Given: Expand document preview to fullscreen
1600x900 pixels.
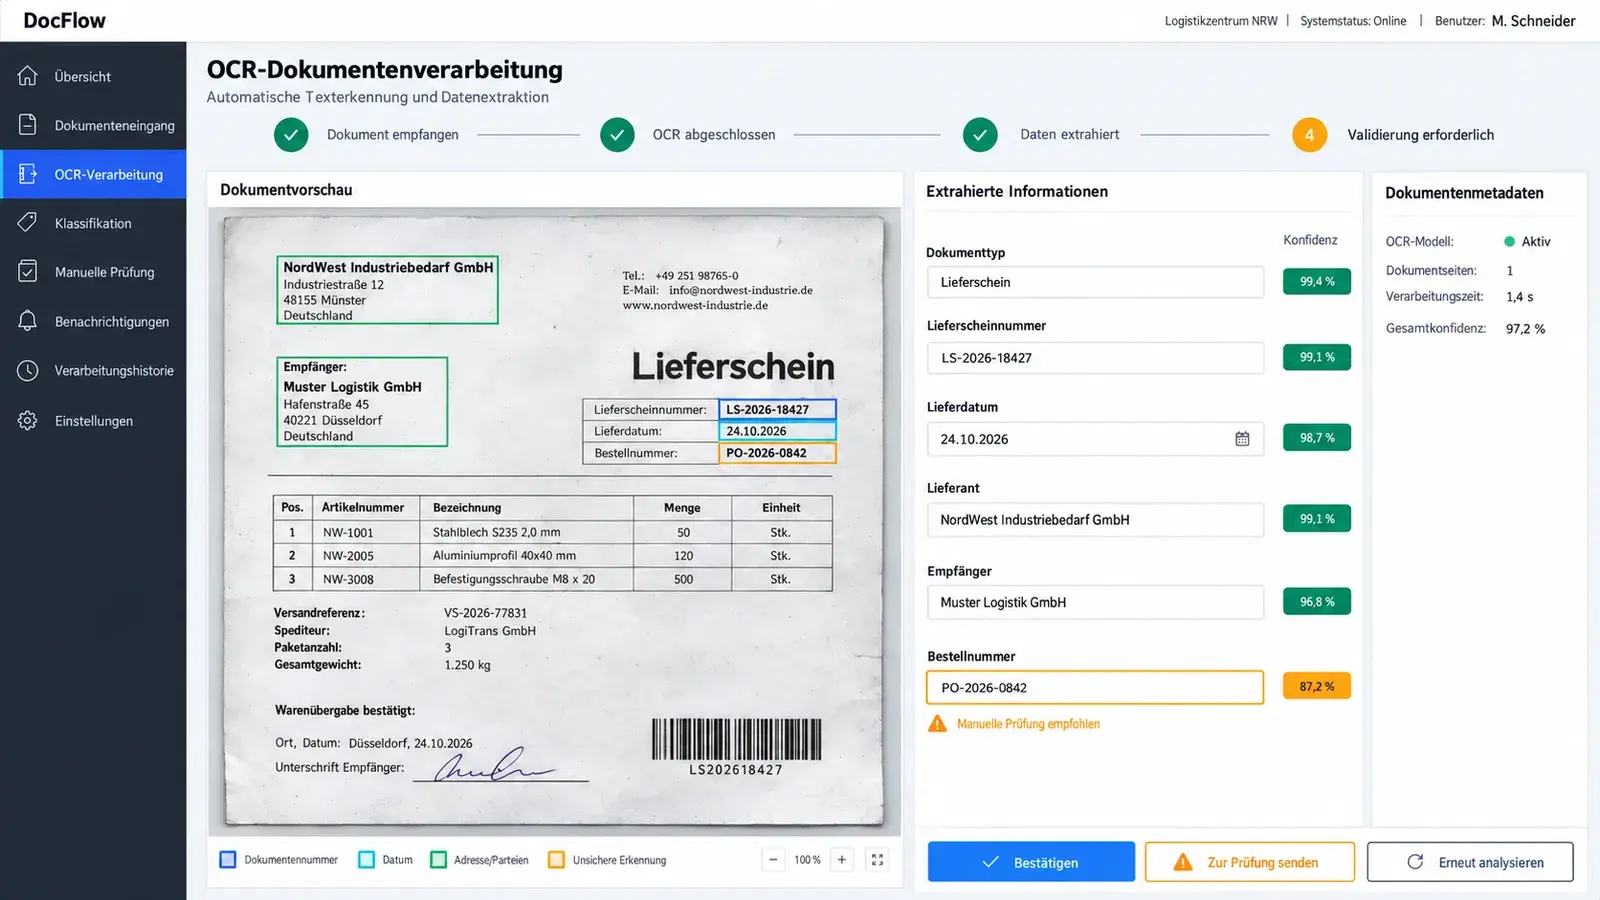Looking at the screenshot, I should coord(877,860).
